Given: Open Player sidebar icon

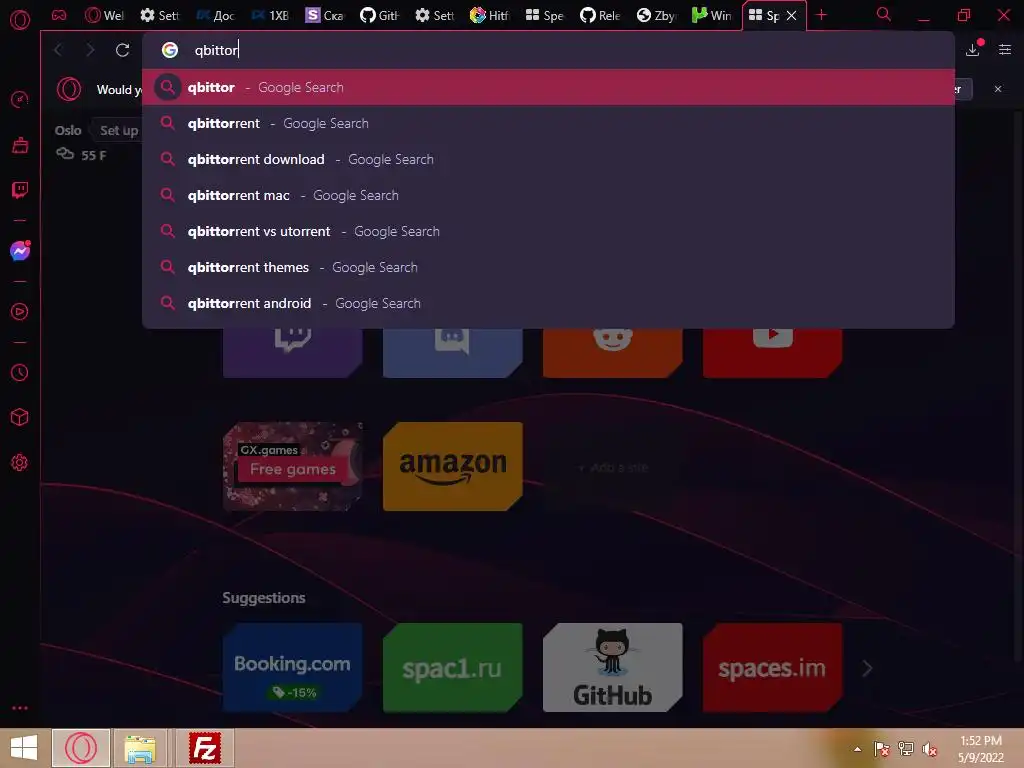Looking at the screenshot, I should 20,312.
